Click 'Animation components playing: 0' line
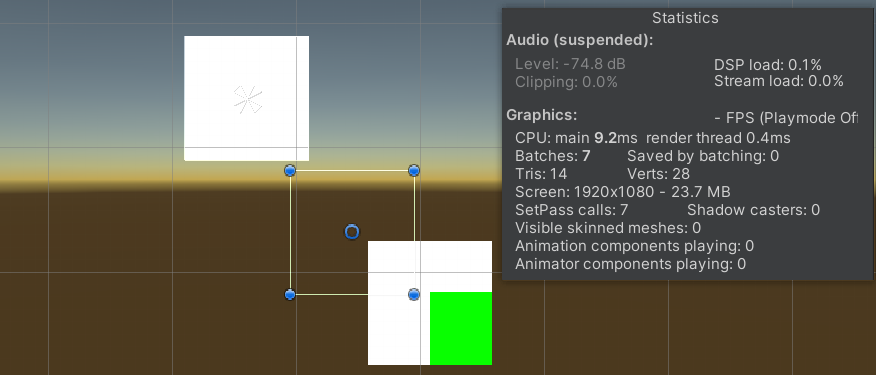Screen dimensions: 876x375 coord(634,246)
